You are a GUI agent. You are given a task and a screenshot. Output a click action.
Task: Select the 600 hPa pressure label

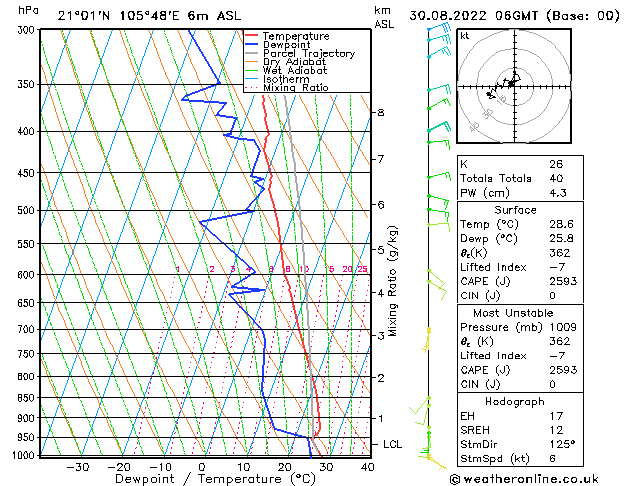coord(28,275)
